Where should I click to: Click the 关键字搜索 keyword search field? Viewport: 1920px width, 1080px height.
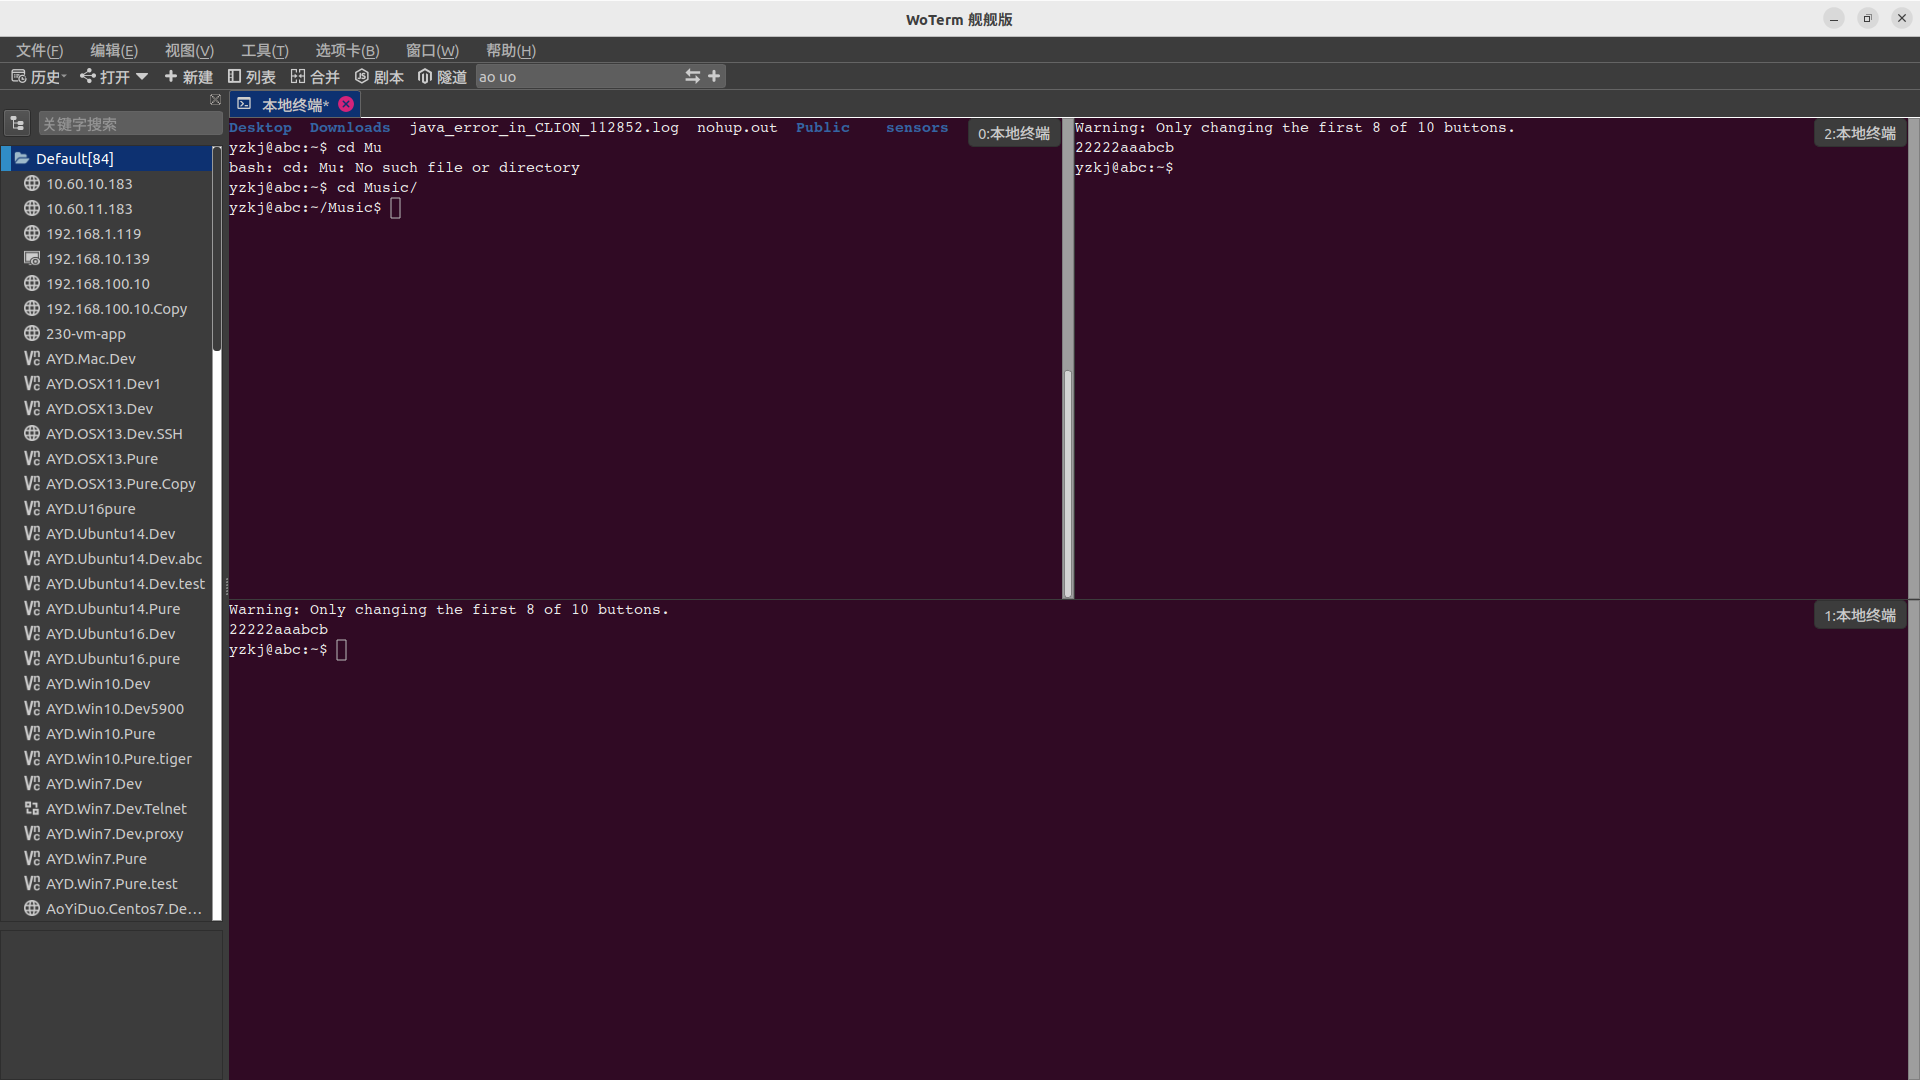tap(129, 124)
